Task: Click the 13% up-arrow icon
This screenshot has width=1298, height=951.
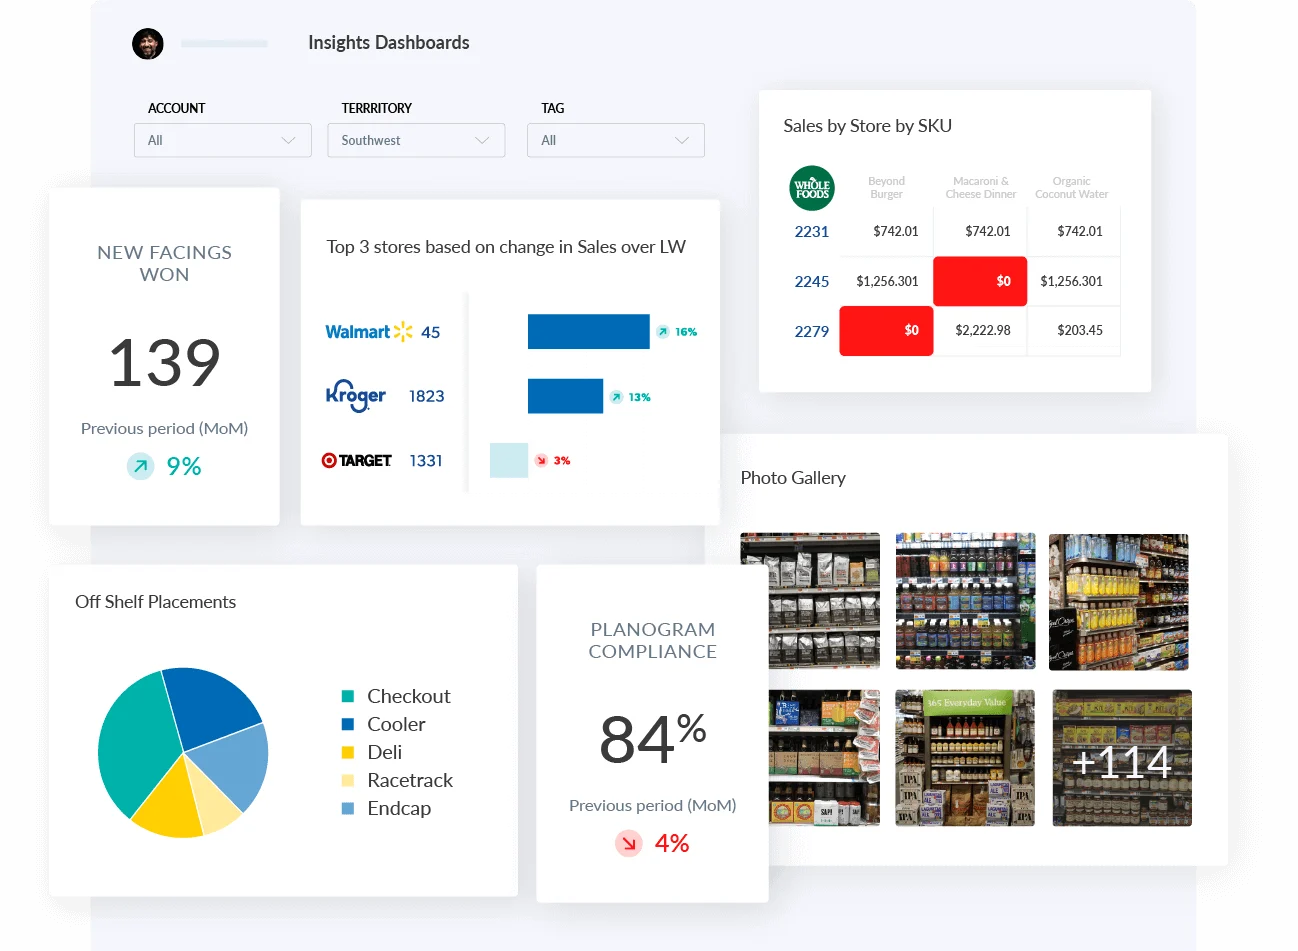Action: tap(617, 397)
